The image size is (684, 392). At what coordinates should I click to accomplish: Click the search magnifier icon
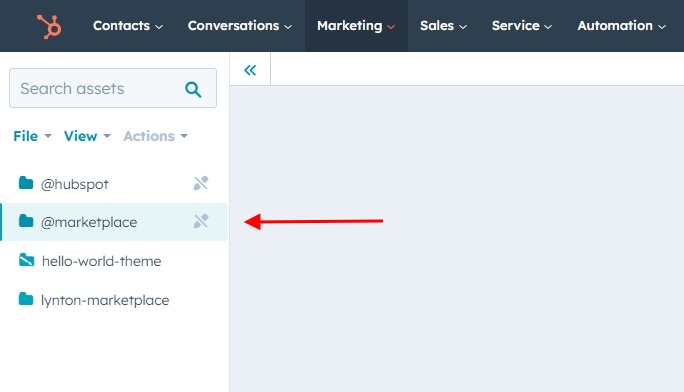tap(193, 89)
